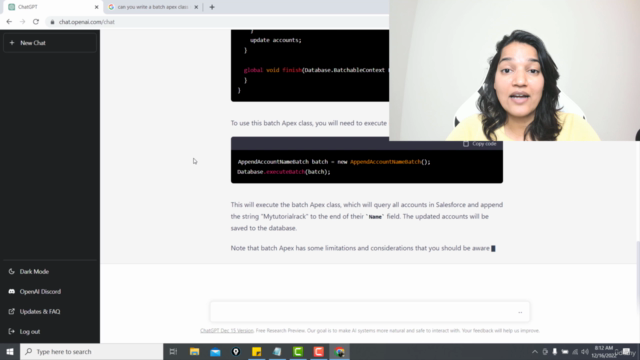Click the send message icon
This screenshot has width=640, height=360.
click(x=520, y=312)
